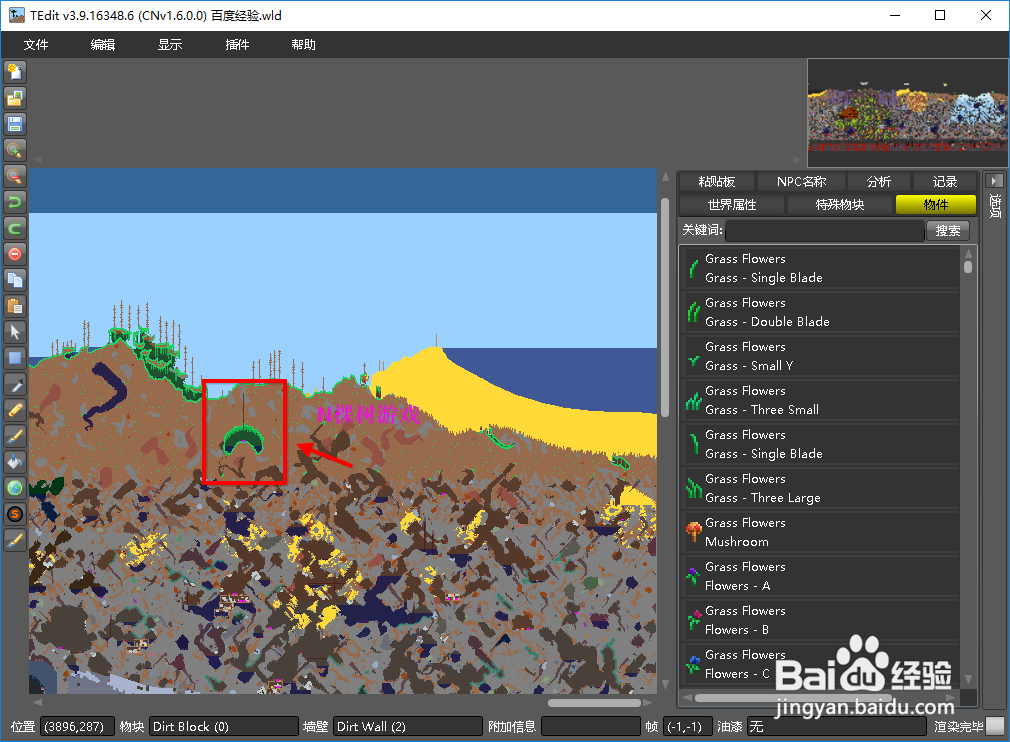The image size is (1010, 742).
Task: Click the frame value (-1,-1)
Action: 687,727
